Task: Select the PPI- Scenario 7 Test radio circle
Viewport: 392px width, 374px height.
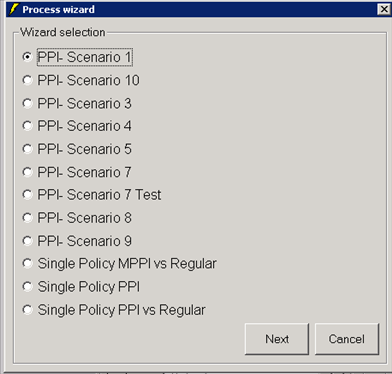Action: click(x=27, y=195)
